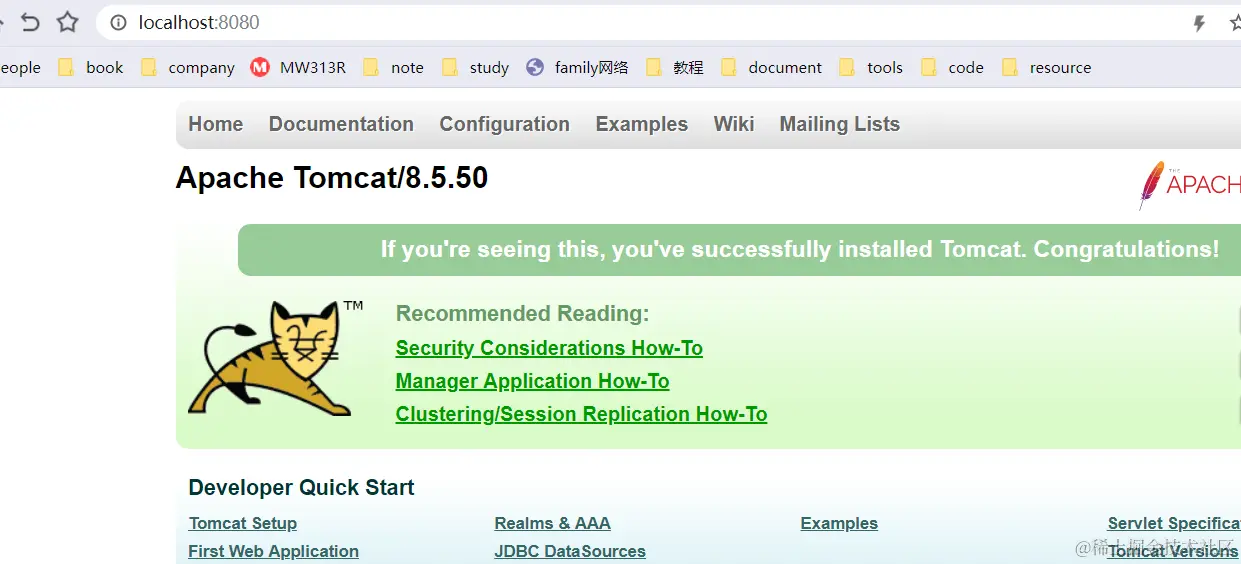Open Clustering/Session Replication How-To link

click(x=581, y=414)
